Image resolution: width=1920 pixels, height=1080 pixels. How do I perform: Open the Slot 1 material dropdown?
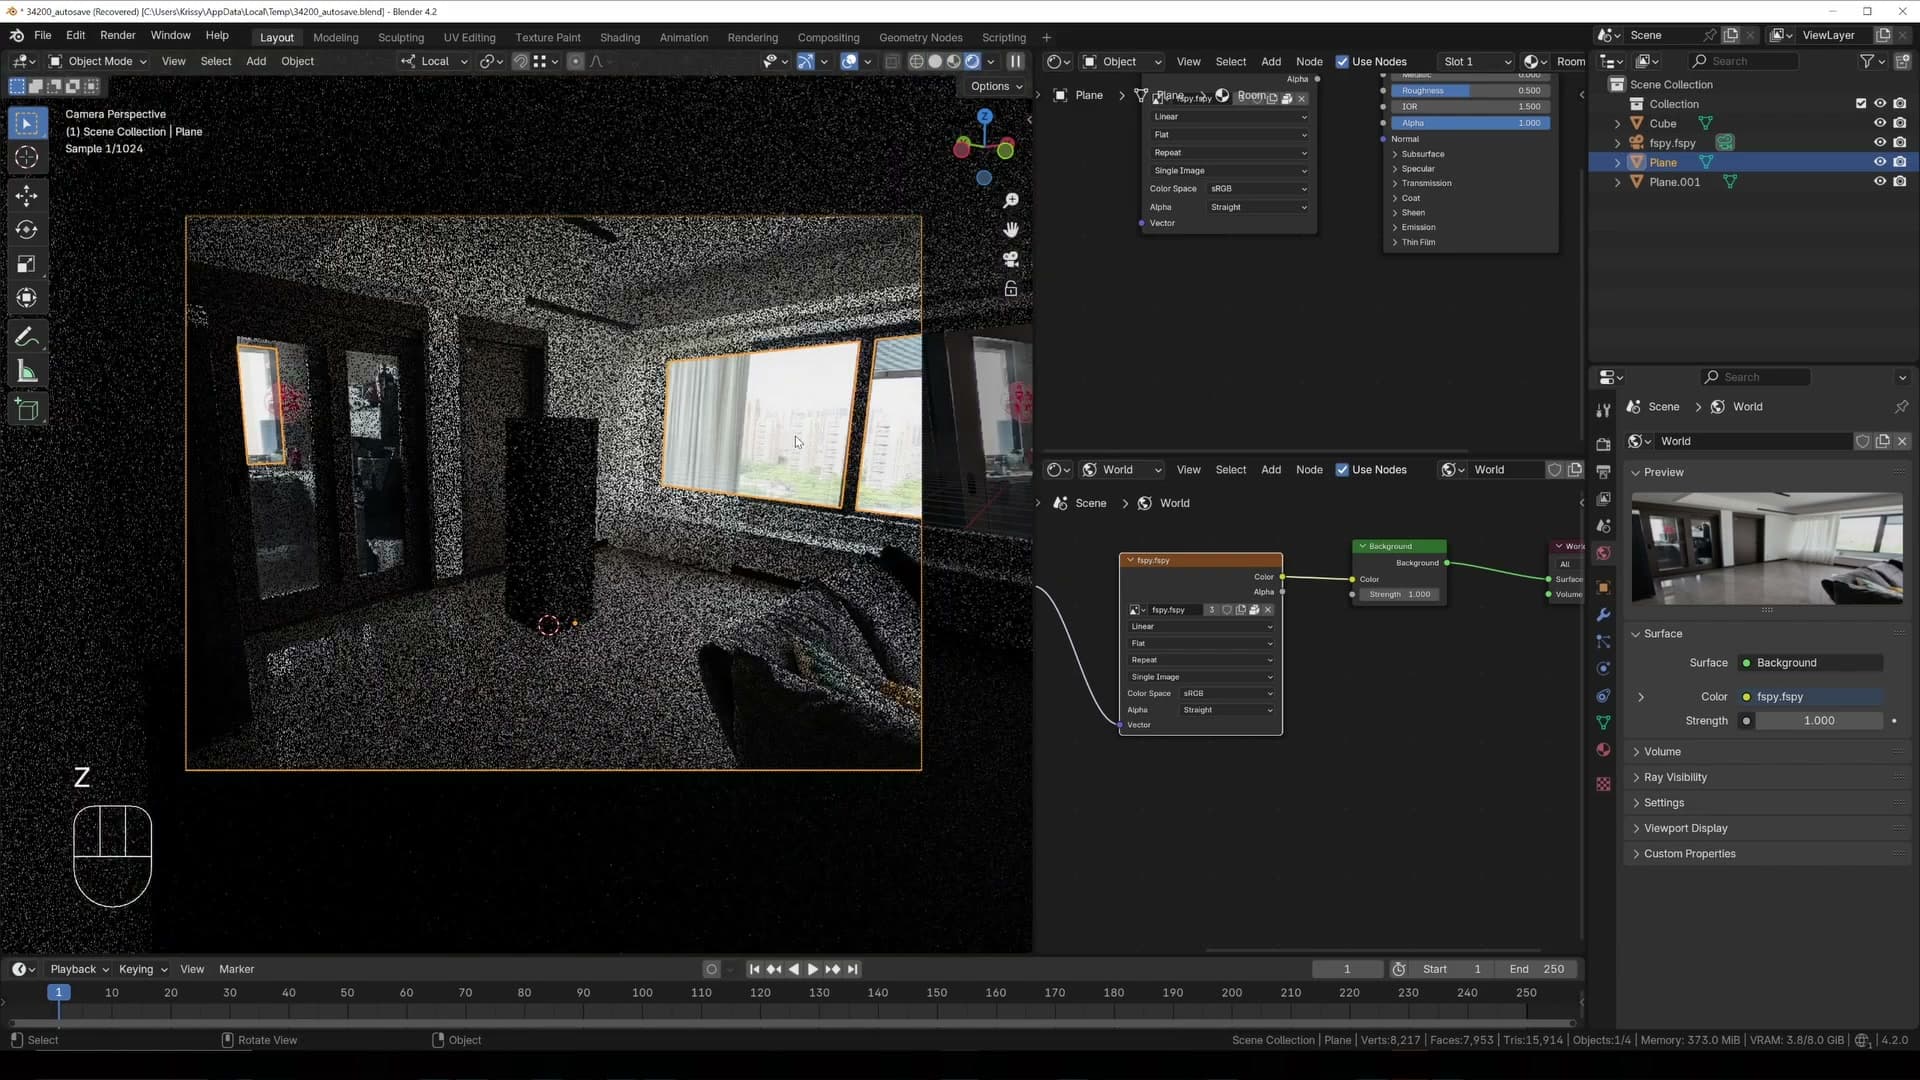tap(1476, 61)
